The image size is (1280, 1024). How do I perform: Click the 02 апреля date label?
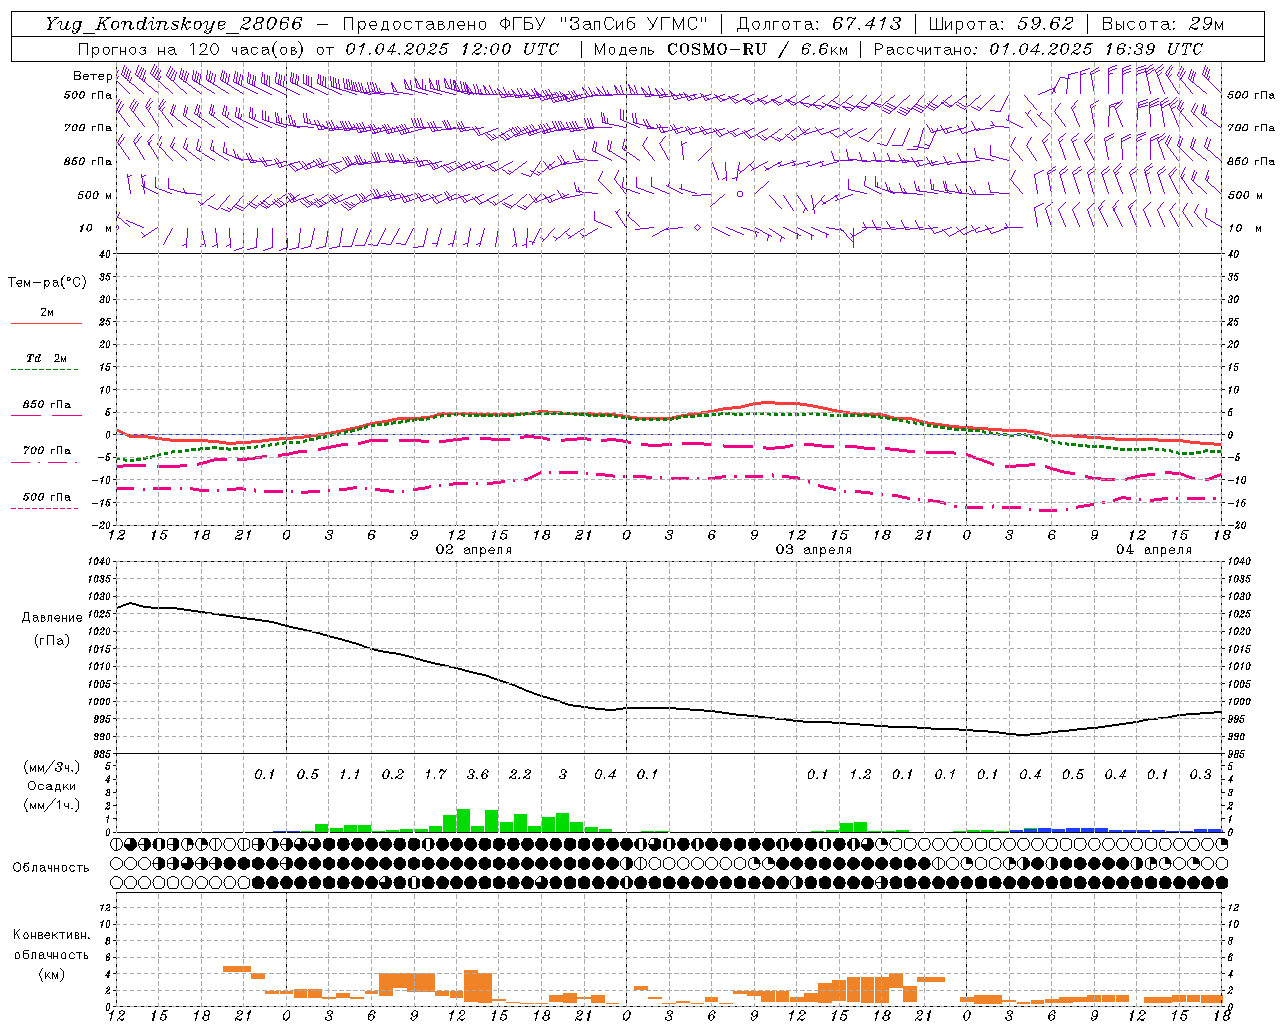(474, 550)
